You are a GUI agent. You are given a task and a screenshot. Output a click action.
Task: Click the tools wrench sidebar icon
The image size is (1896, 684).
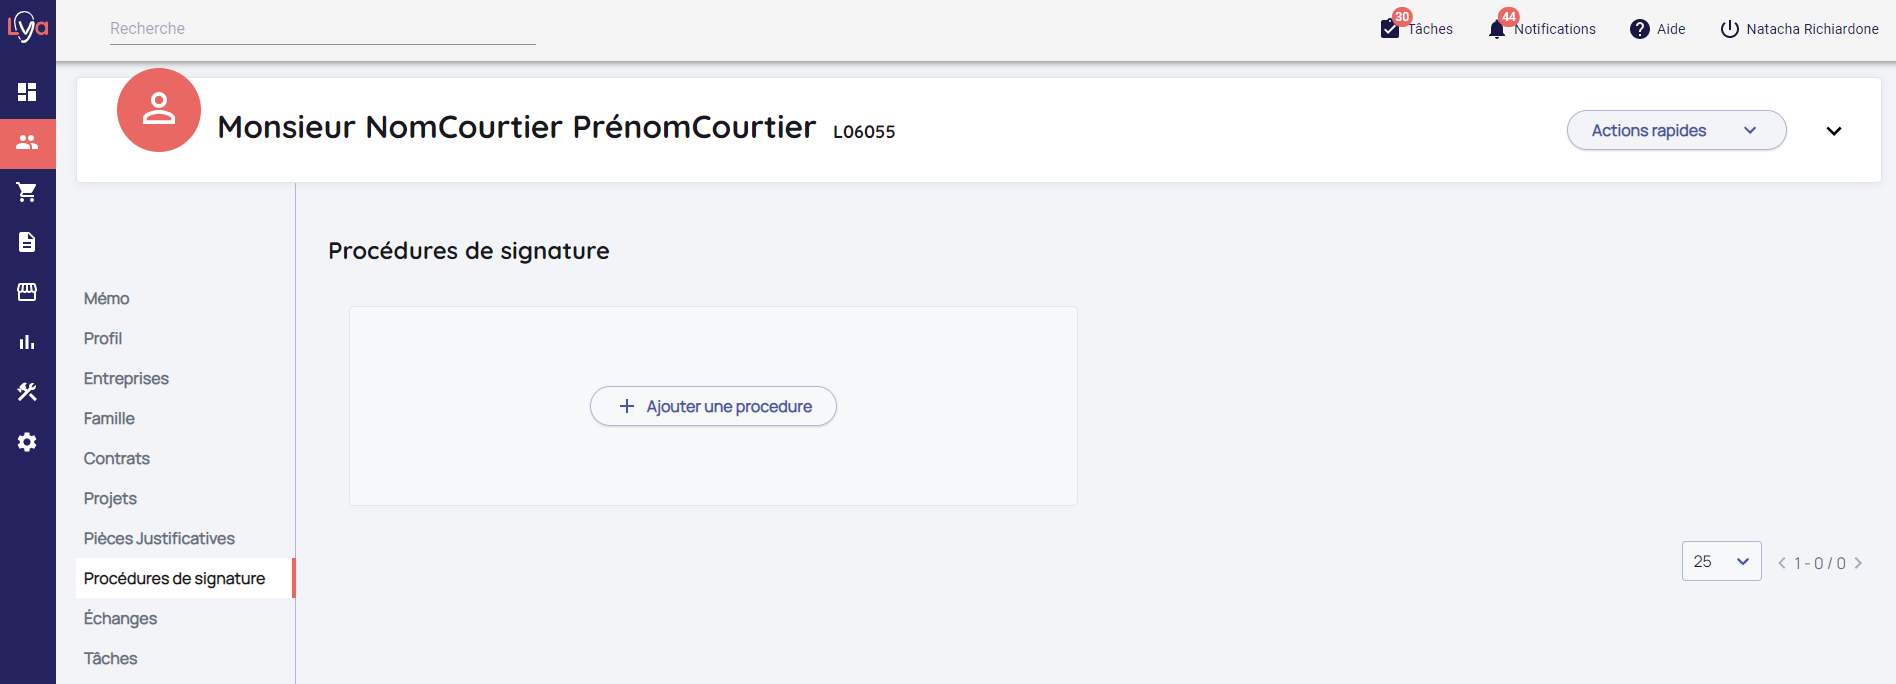27,392
